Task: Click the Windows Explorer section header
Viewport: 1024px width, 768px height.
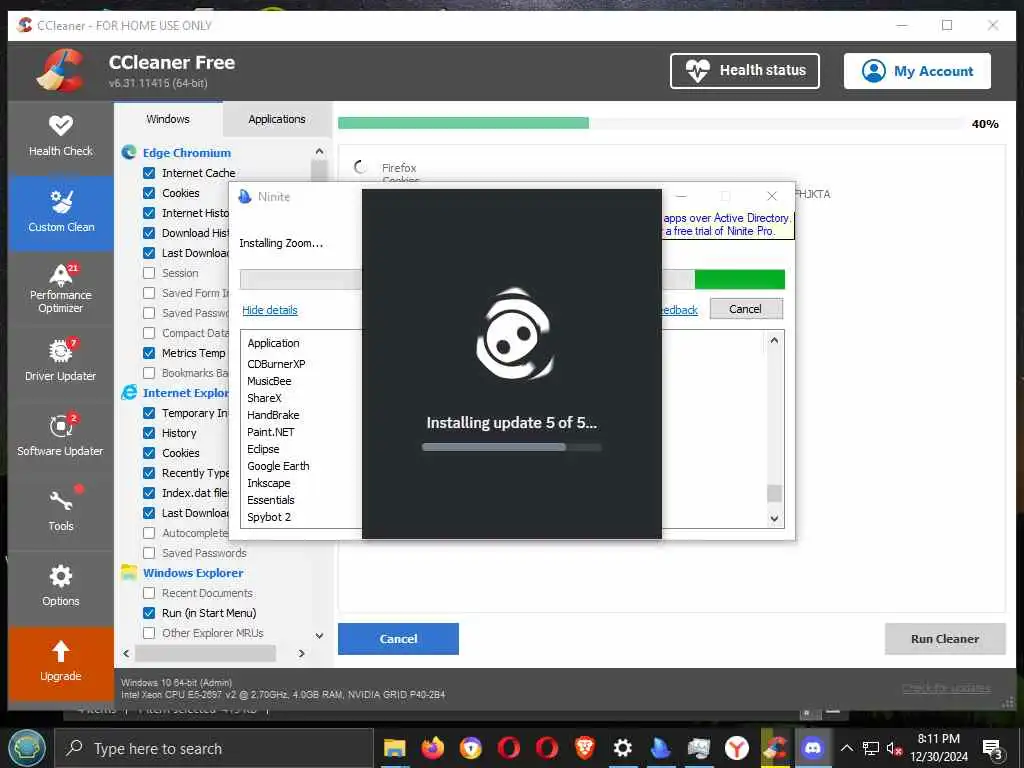Action: pyautogui.click(x=193, y=573)
